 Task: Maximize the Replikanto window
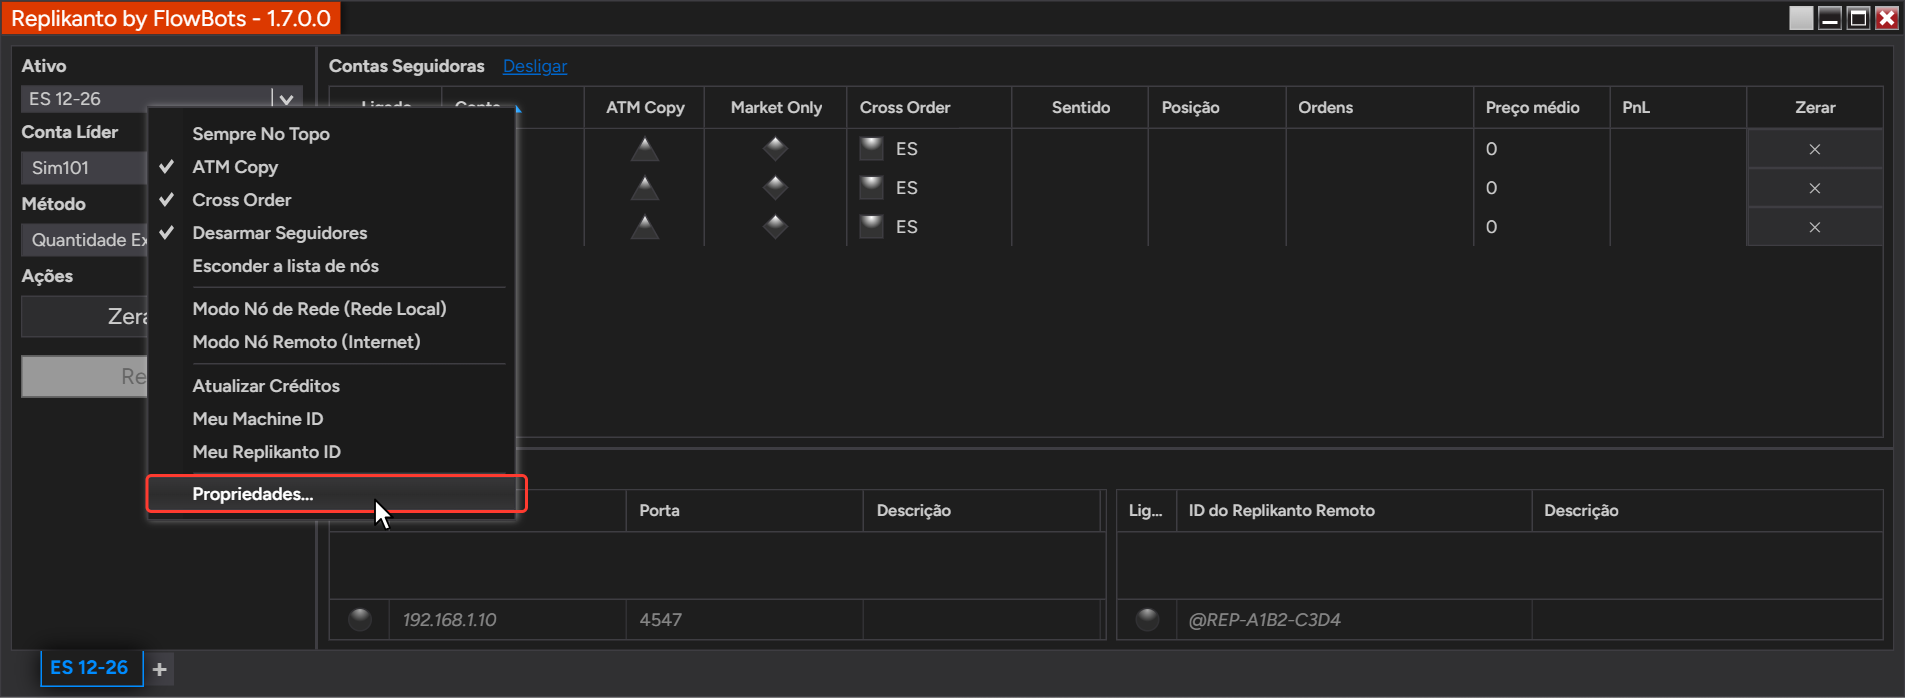(1858, 18)
